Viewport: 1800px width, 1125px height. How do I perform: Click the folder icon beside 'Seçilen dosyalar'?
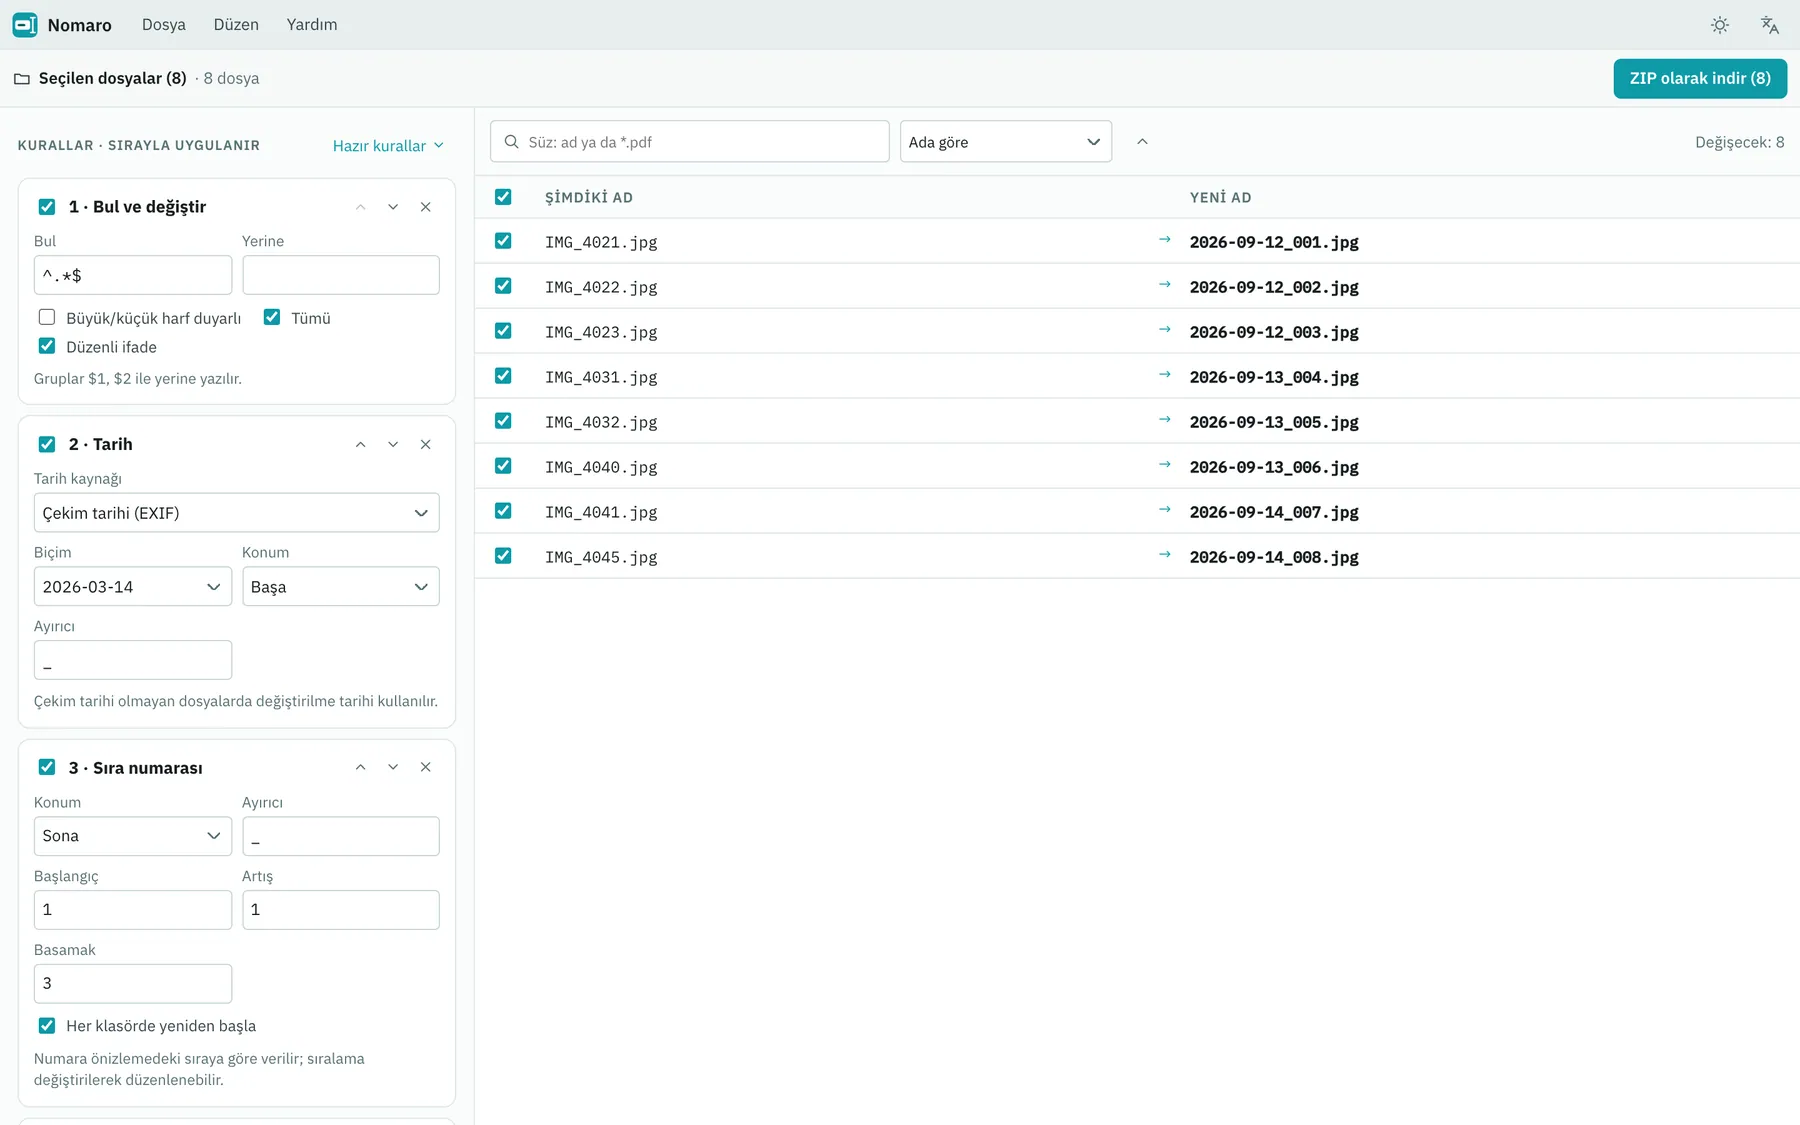tap(22, 78)
